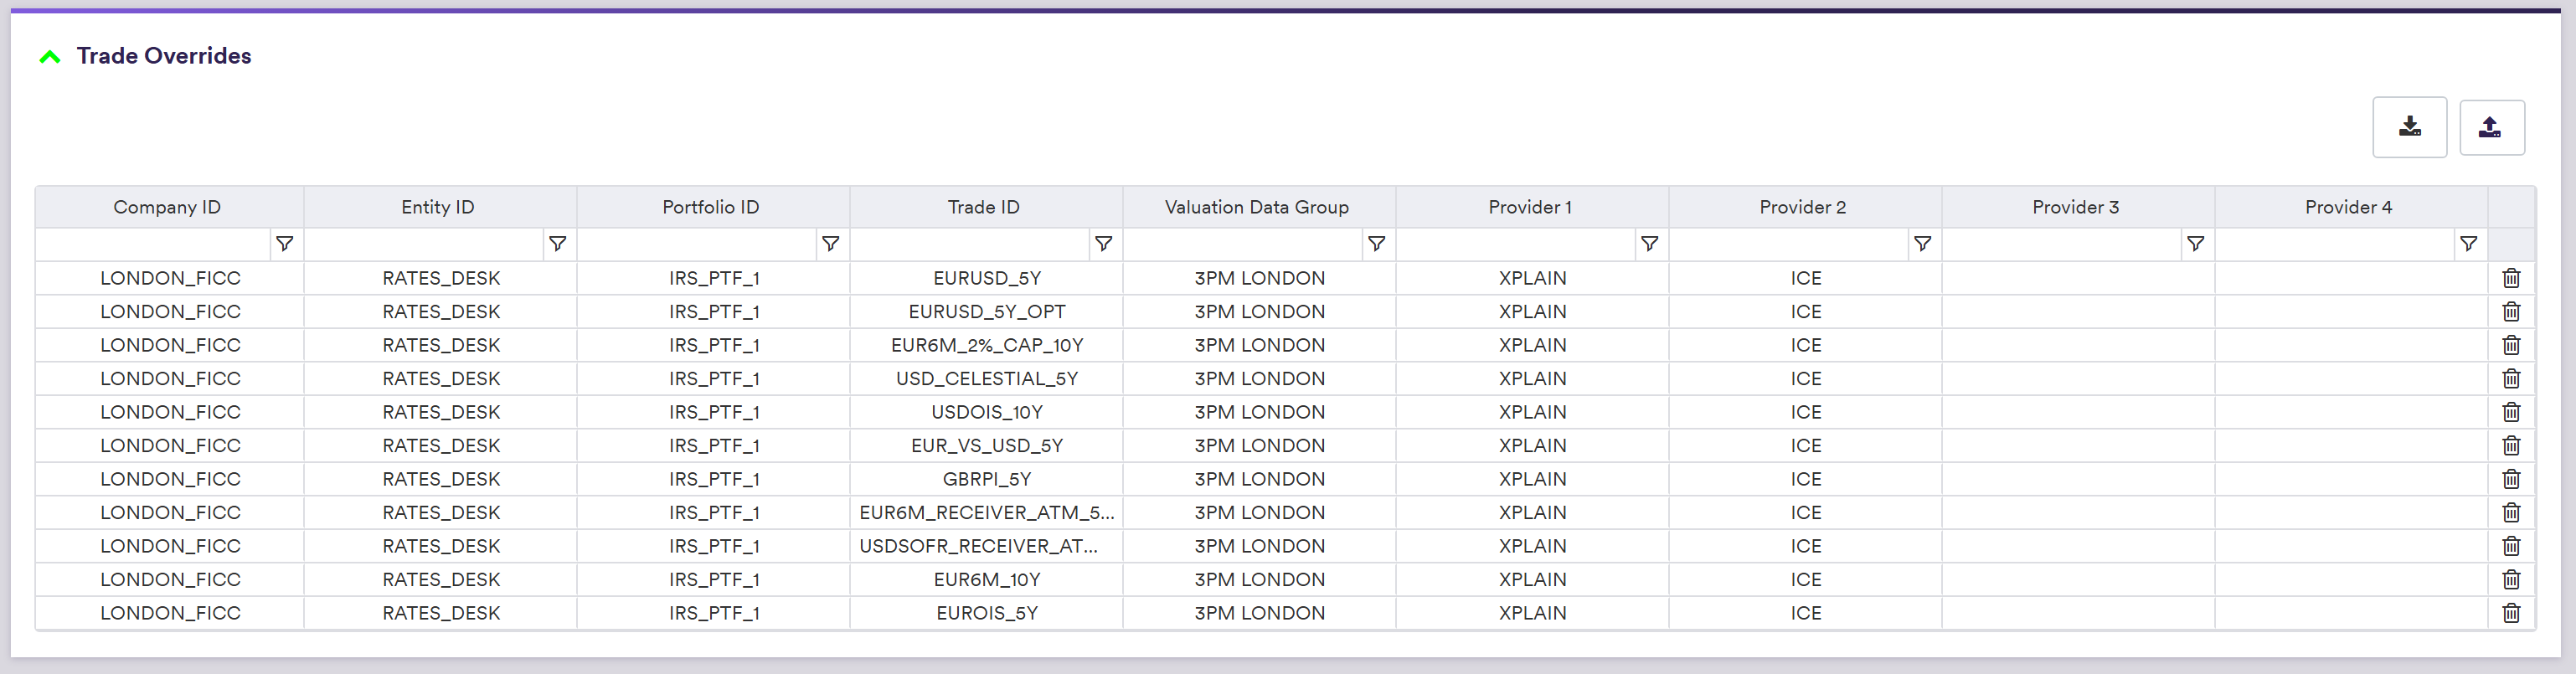Image resolution: width=2576 pixels, height=674 pixels.
Task: Open the Company ID filter icon
Action: [284, 244]
